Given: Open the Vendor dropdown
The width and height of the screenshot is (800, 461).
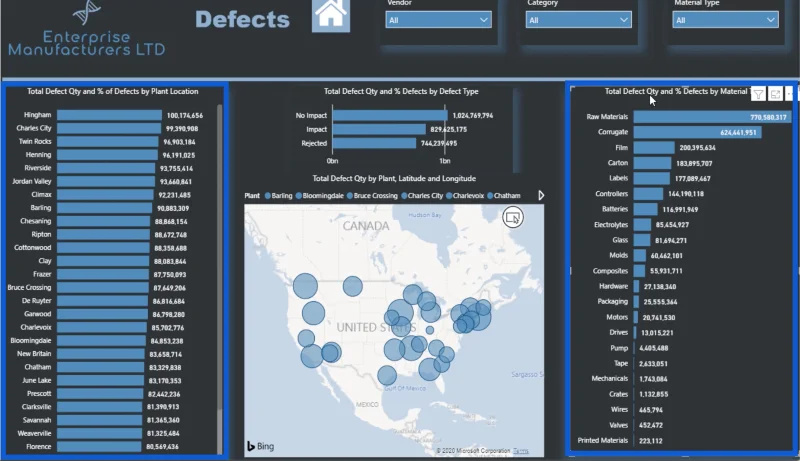Looking at the screenshot, I should coord(438,20).
